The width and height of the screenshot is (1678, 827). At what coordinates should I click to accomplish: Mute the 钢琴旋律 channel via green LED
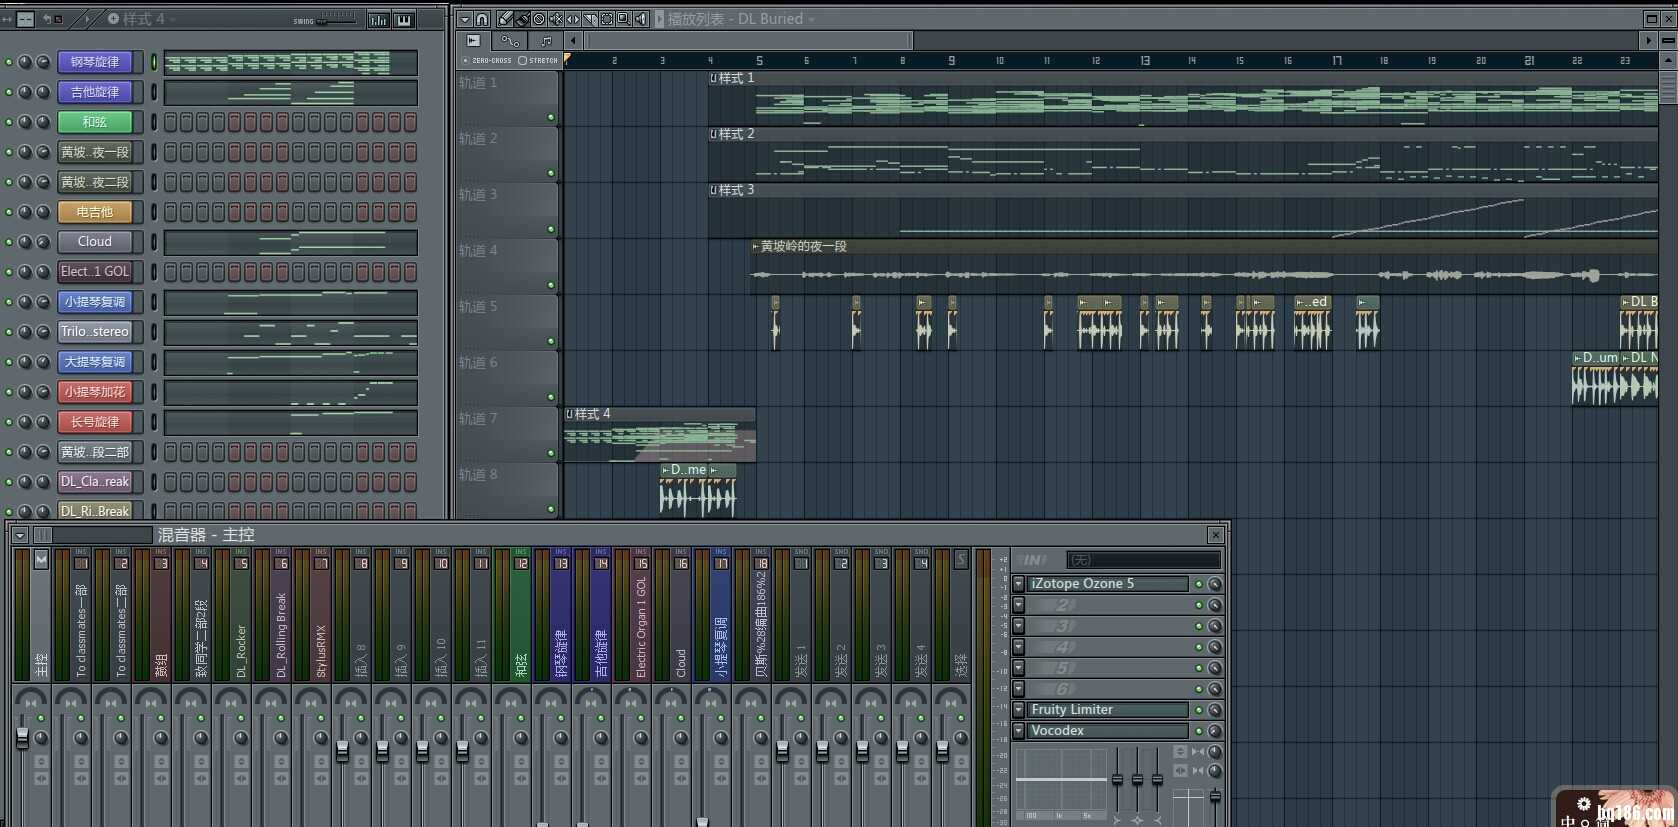[9, 62]
